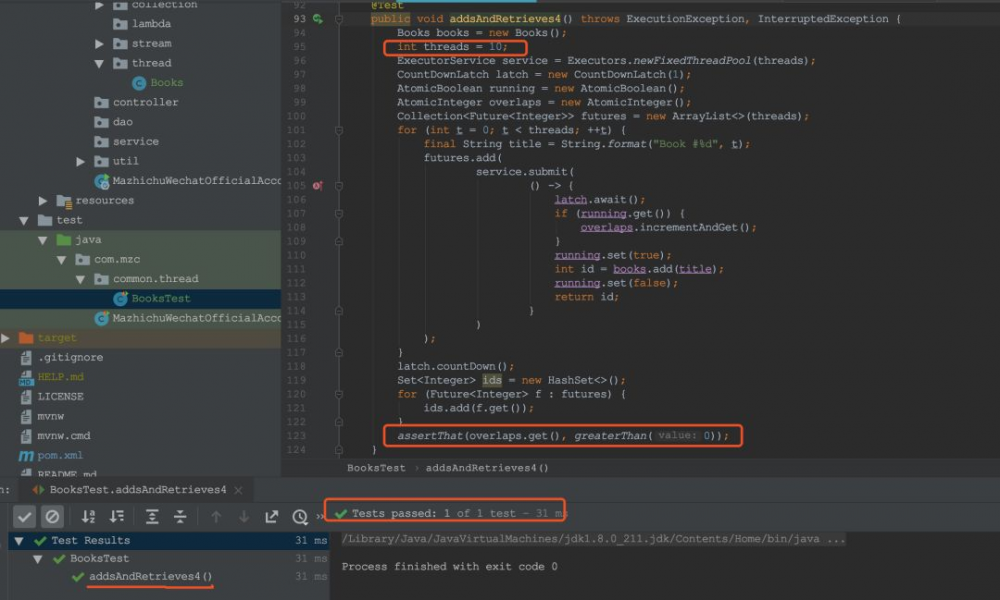1000x600 pixels.
Task: Expand the stream package arrow
Action: 99,43
